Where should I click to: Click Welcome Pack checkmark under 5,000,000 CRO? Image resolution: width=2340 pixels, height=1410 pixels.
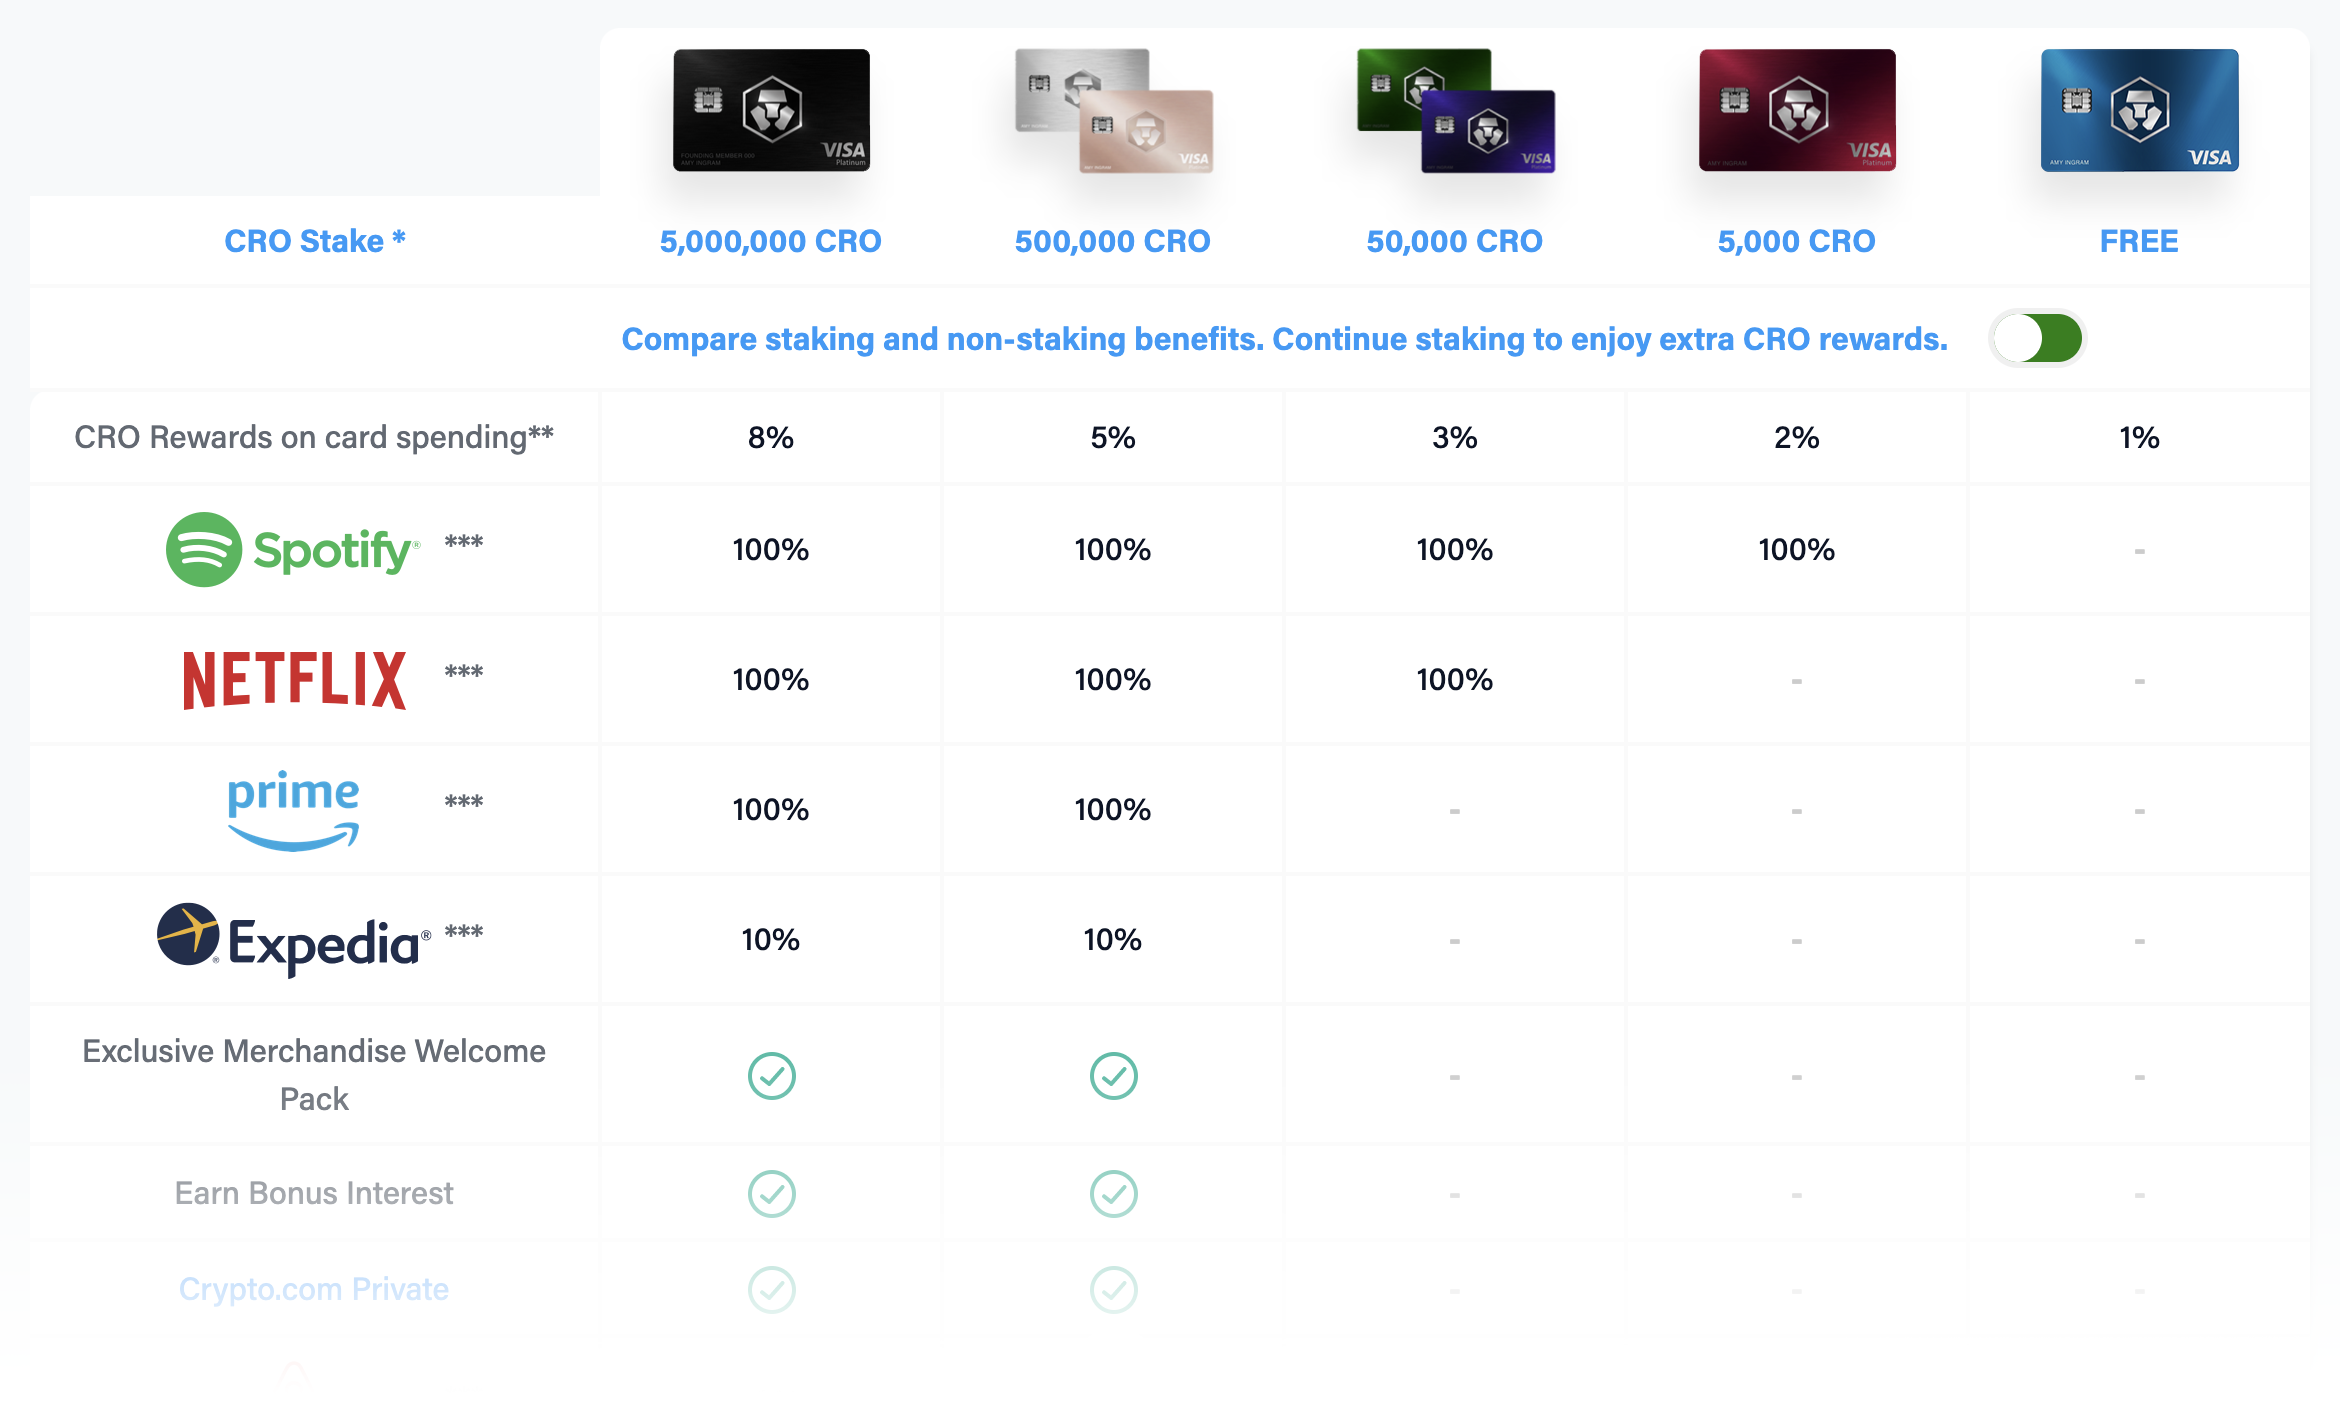pos(771,1076)
